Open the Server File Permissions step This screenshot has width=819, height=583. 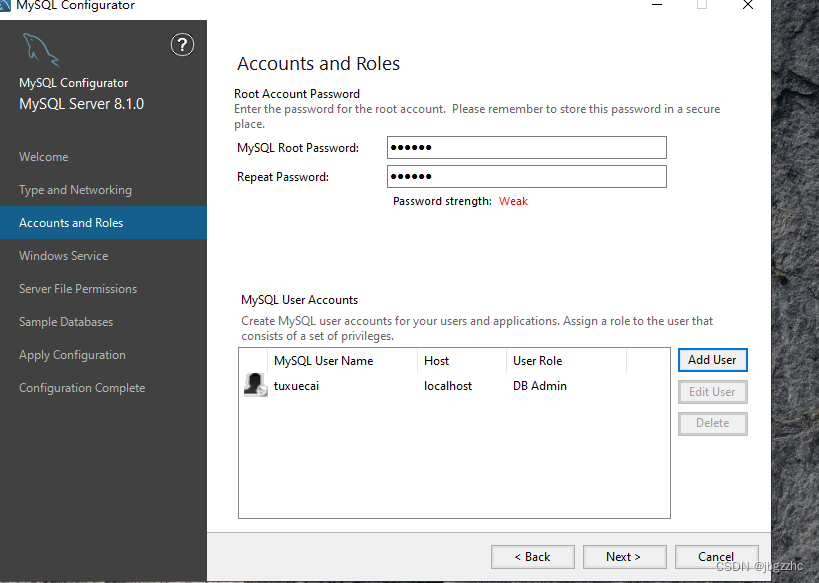(x=78, y=288)
